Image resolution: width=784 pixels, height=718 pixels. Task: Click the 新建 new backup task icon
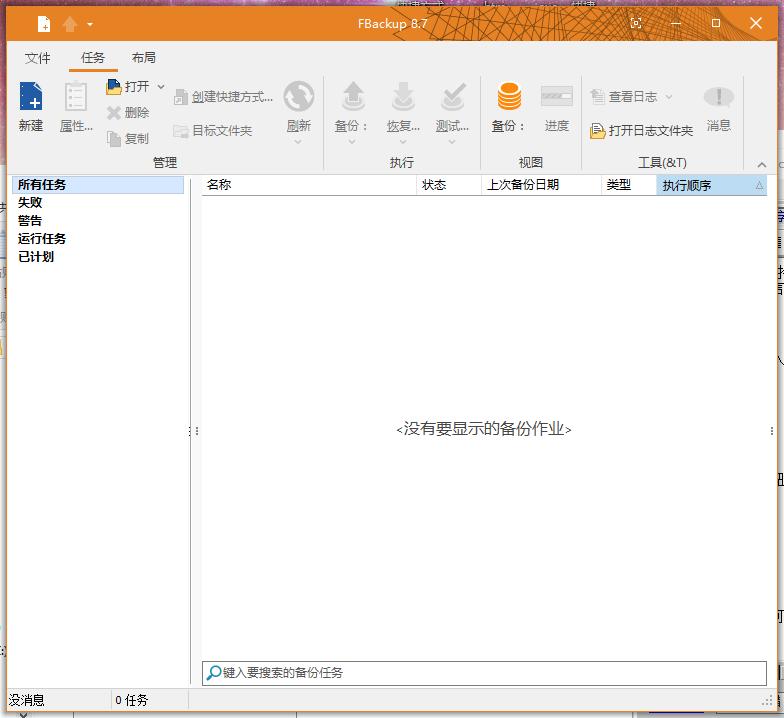(30, 96)
